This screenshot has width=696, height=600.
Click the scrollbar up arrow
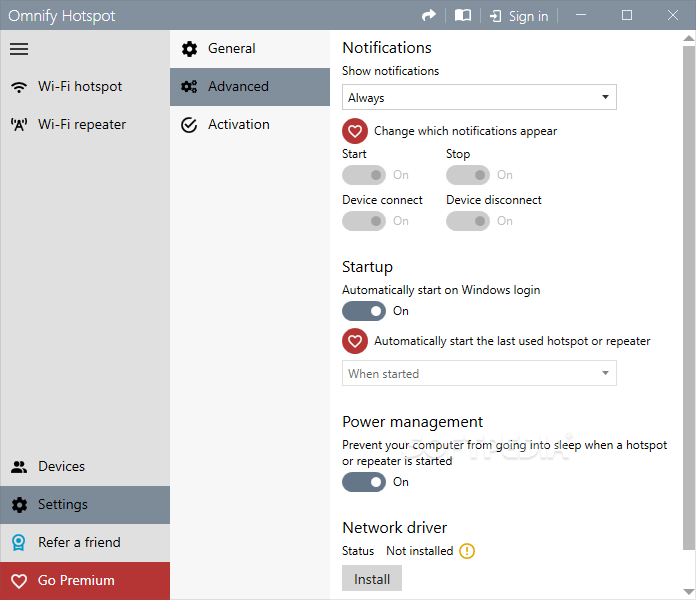(x=688, y=38)
